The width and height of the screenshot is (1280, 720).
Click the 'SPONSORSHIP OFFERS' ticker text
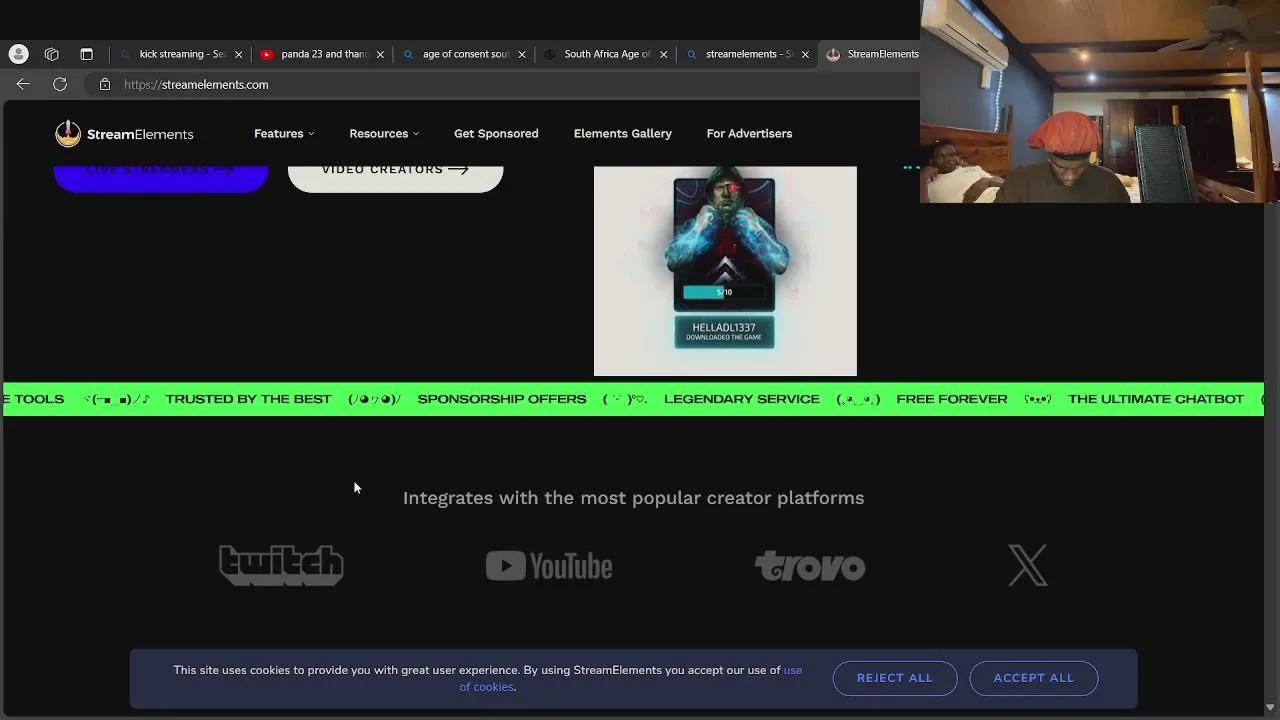click(502, 399)
